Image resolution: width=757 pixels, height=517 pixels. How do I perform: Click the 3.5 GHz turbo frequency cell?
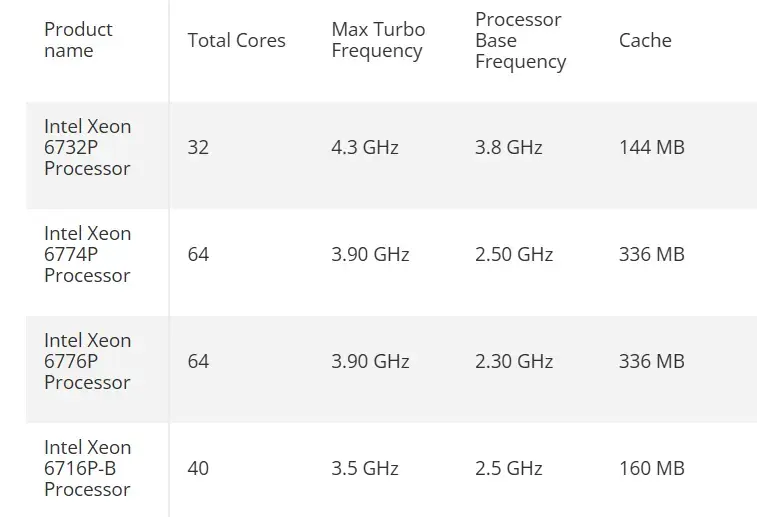pos(365,468)
